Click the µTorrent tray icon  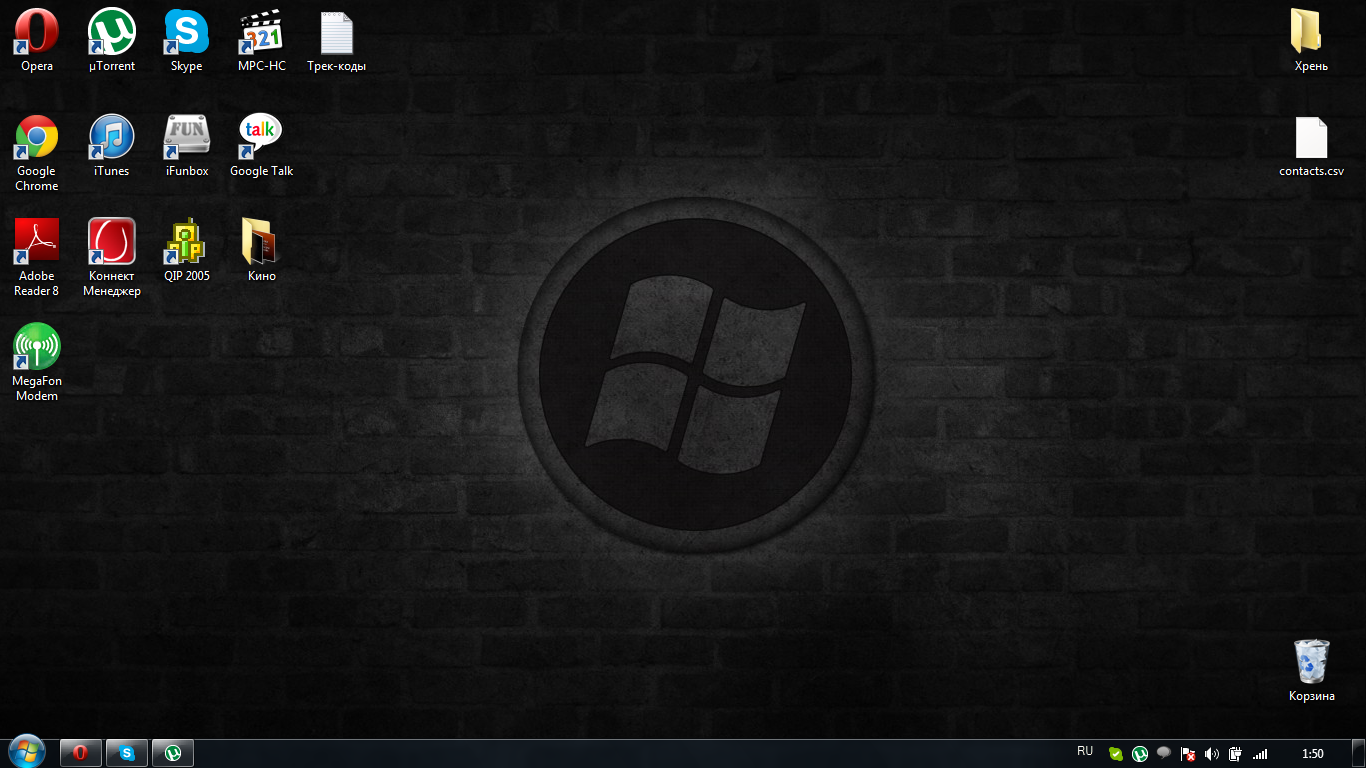(x=1140, y=754)
